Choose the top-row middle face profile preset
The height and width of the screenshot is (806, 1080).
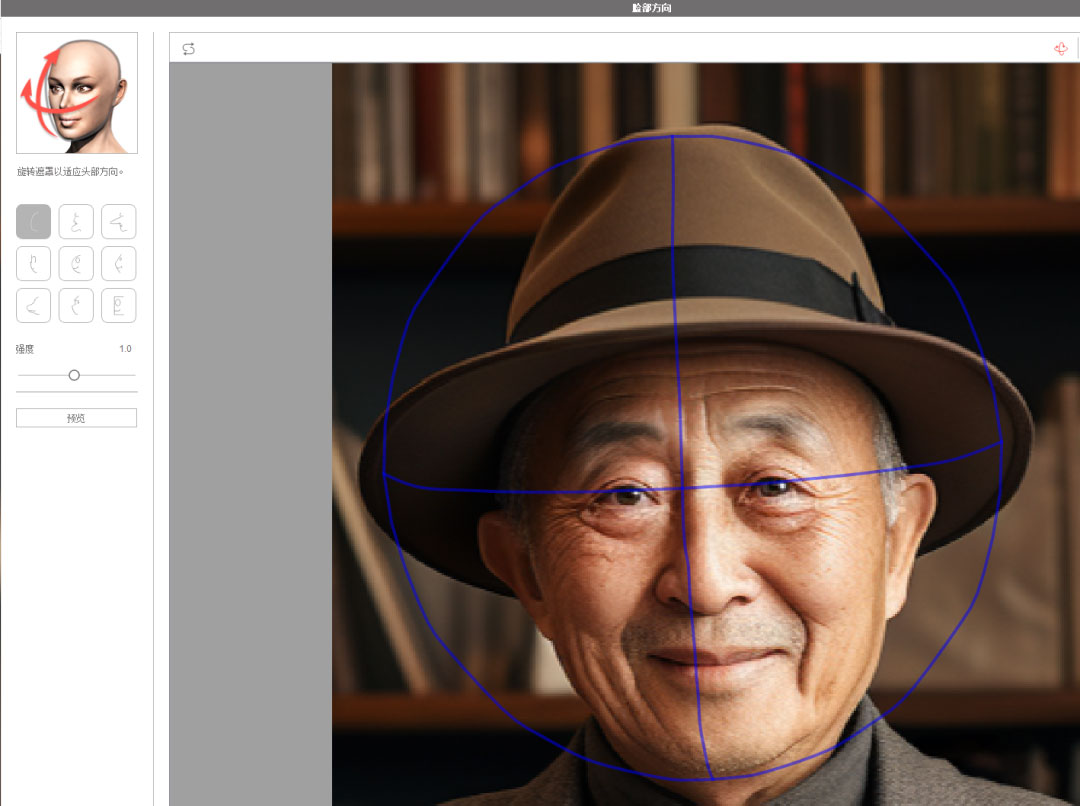click(76, 221)
